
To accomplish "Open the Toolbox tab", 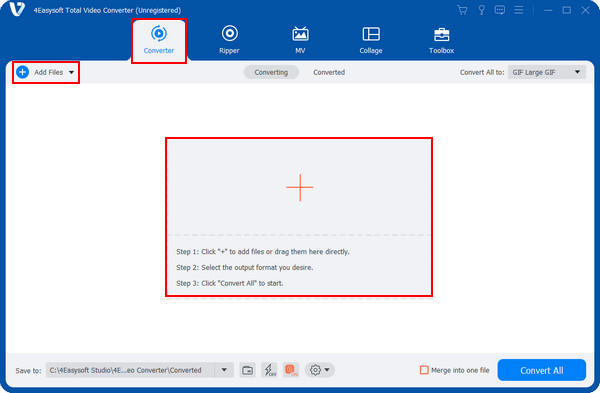I will click(x=441, y=40).
